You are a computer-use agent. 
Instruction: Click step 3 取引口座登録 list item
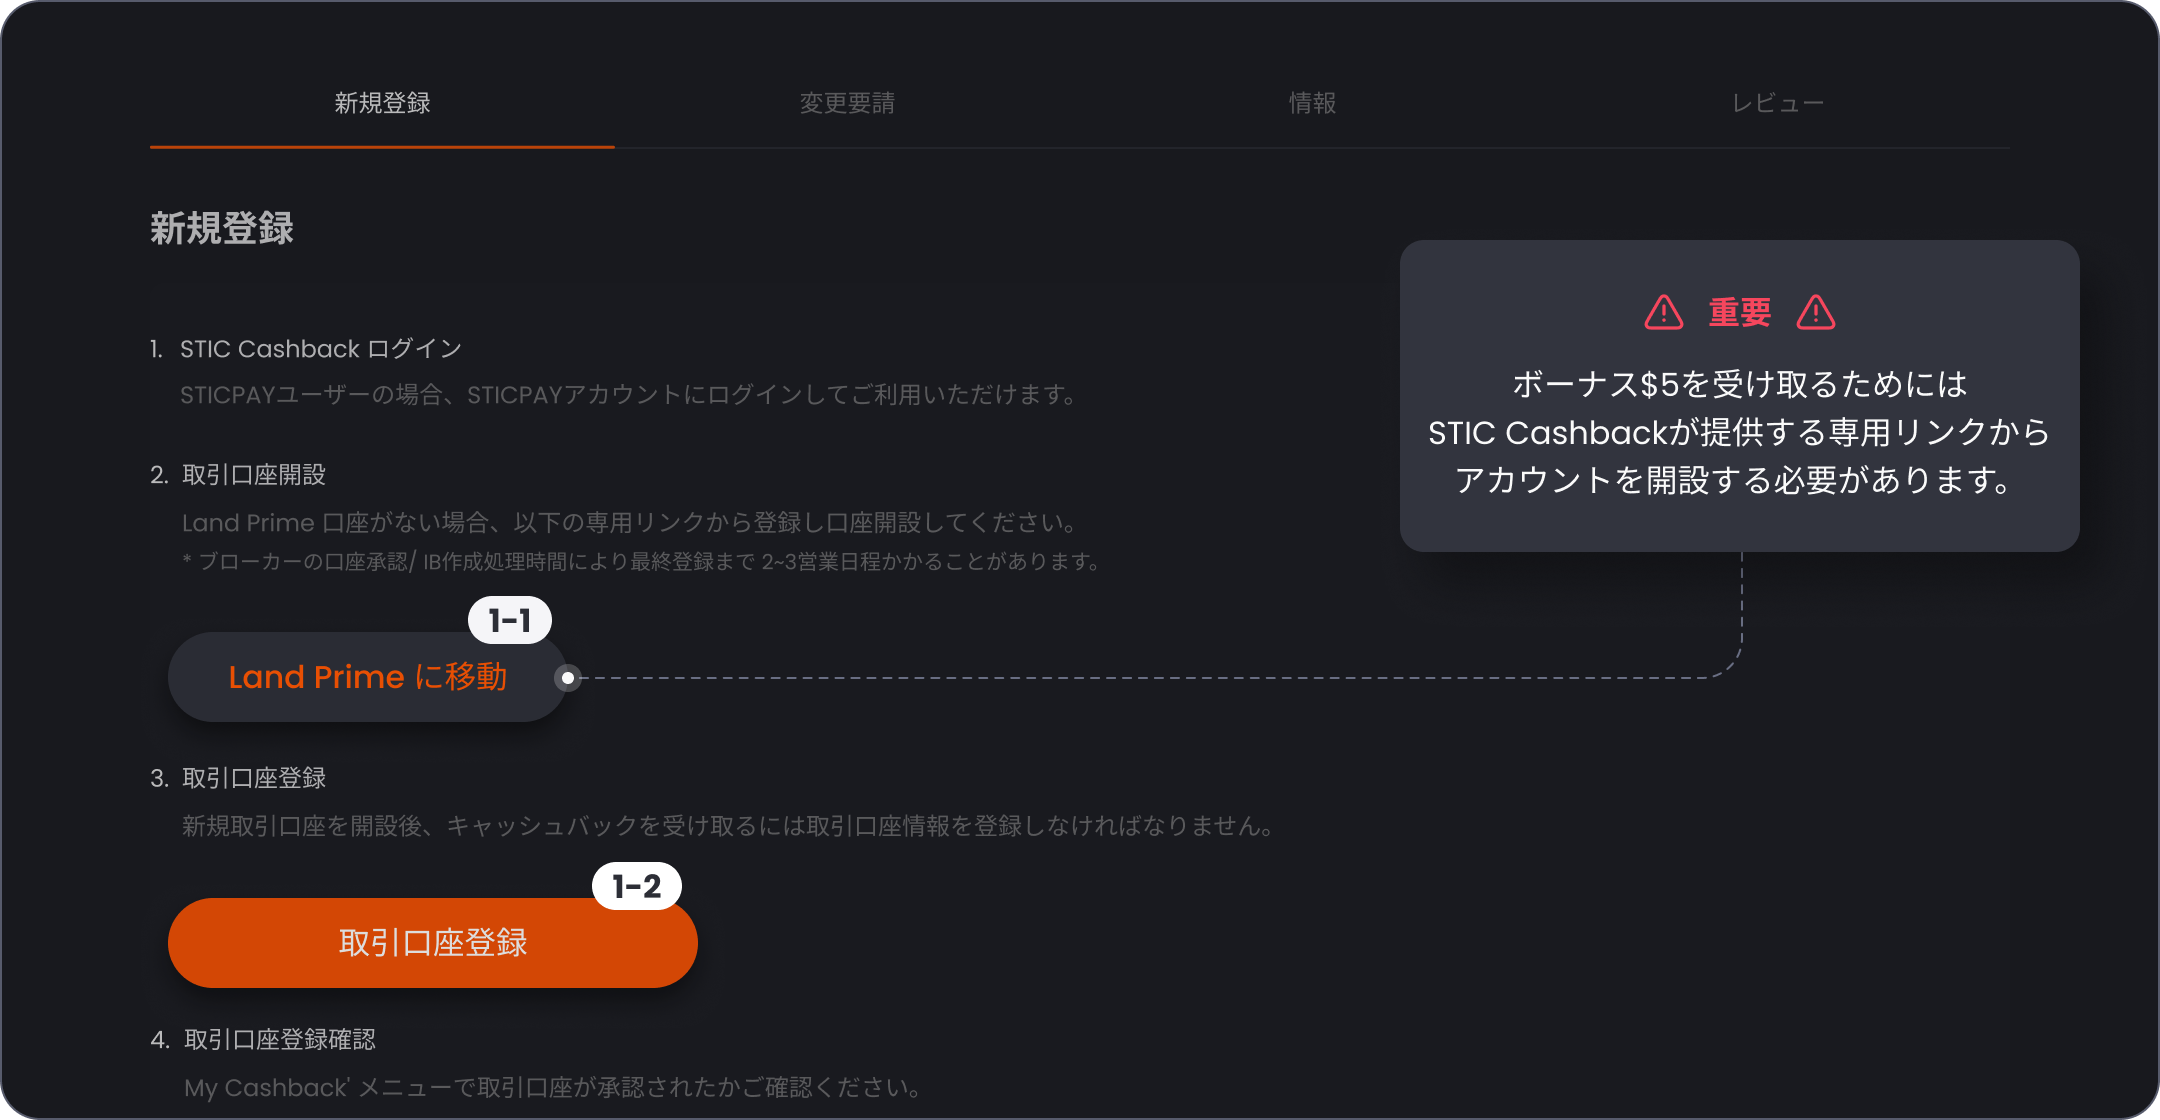[255, 778]
